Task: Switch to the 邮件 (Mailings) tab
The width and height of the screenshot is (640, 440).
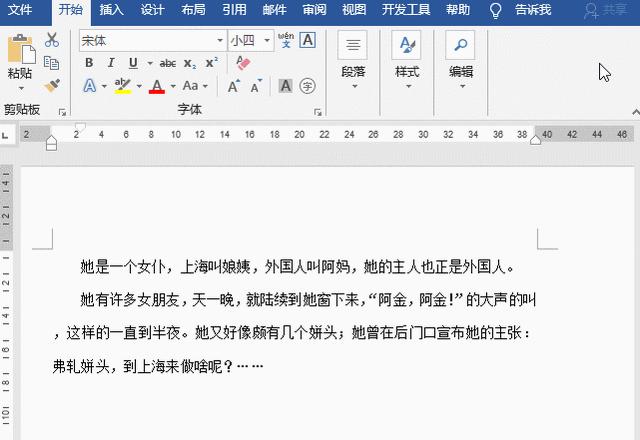Action: (x=274, y=9)
